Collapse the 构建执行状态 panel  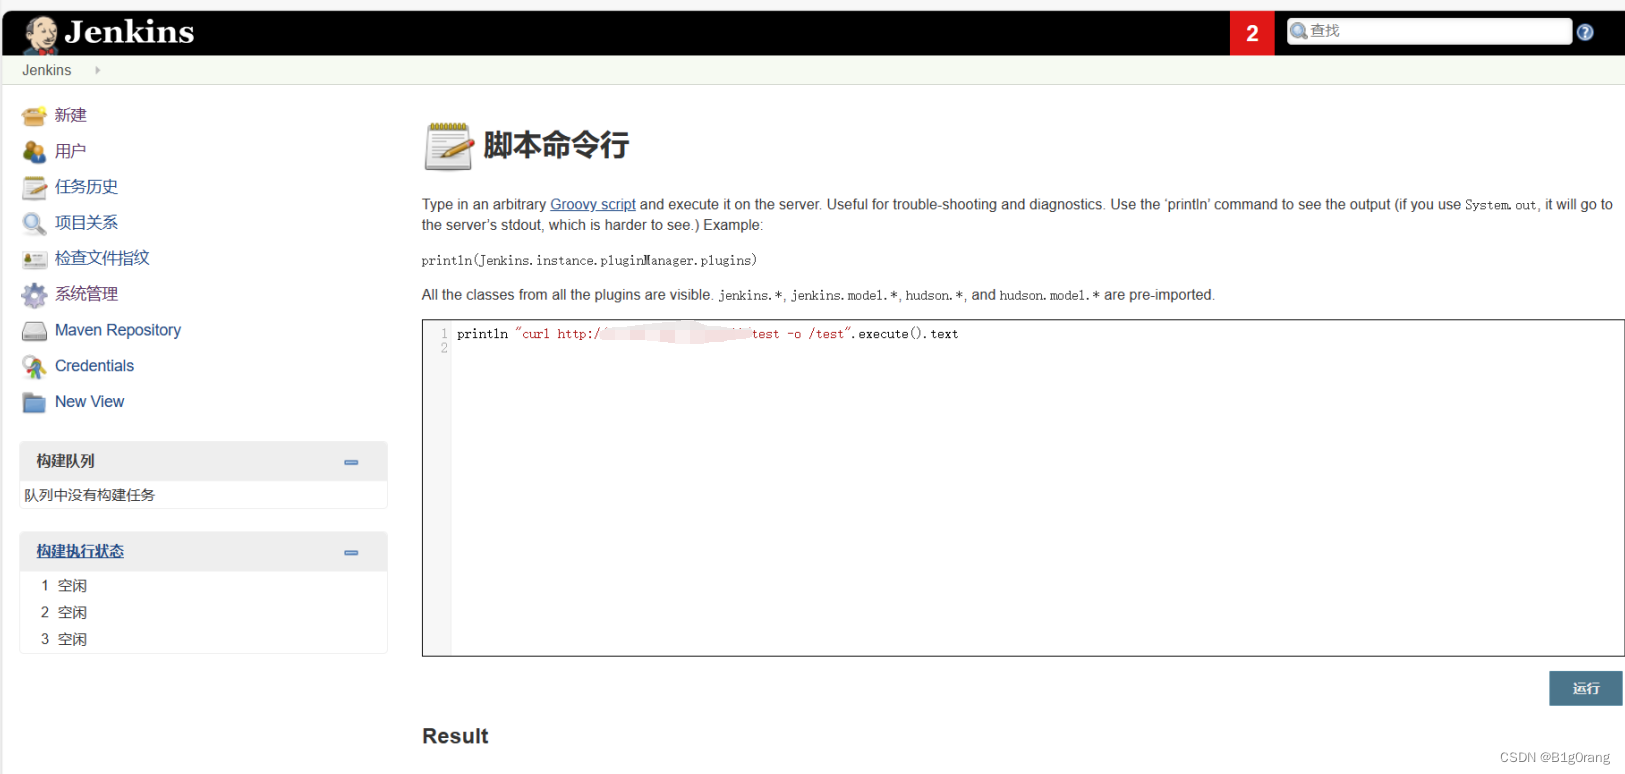(351, 552)
